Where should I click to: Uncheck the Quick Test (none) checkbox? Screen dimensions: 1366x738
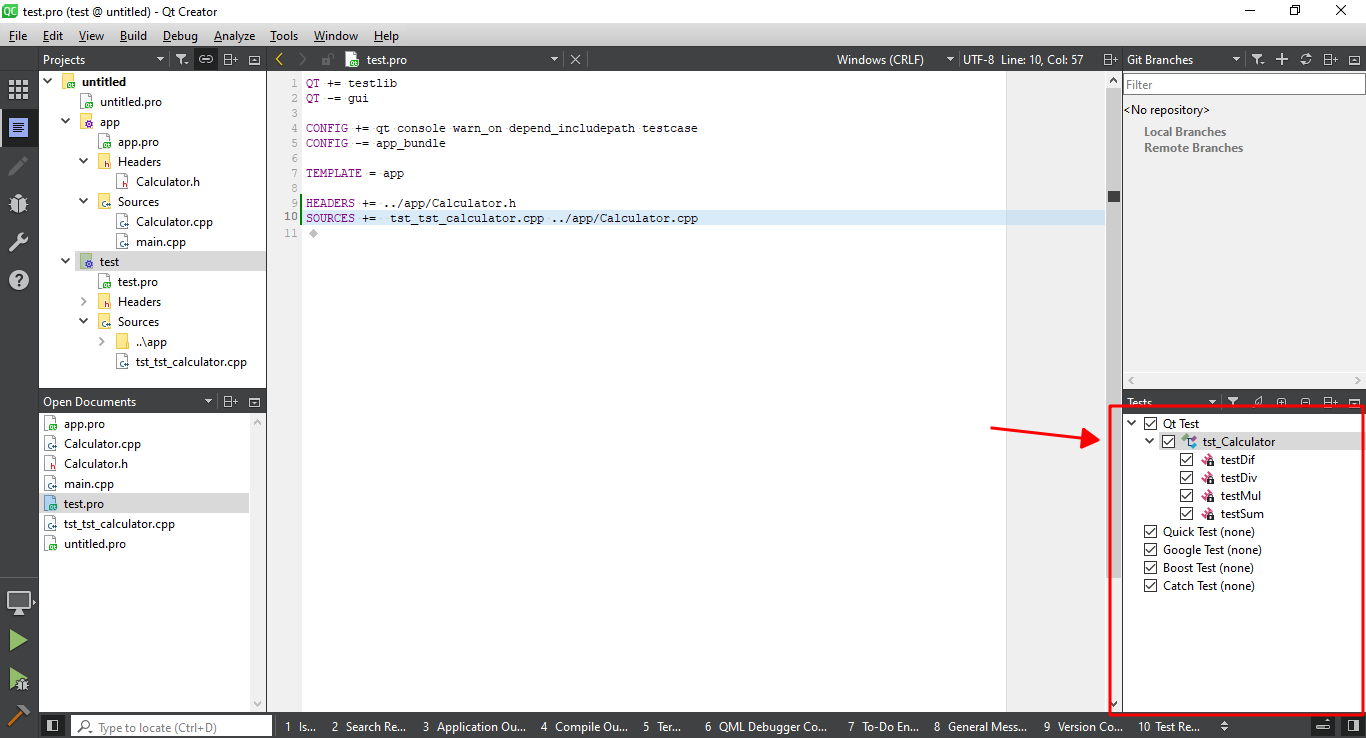pyautogui.click(x=1150, y=532)
